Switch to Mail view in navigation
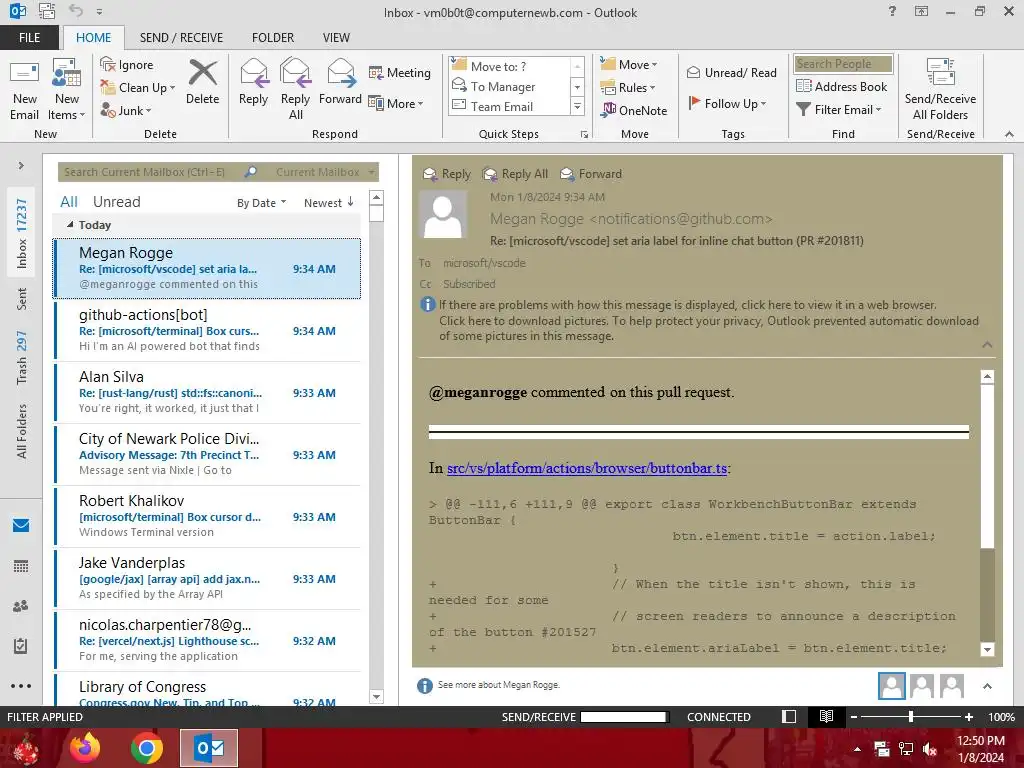Viewport: 1024px width, 768px height. pos(21,525)
